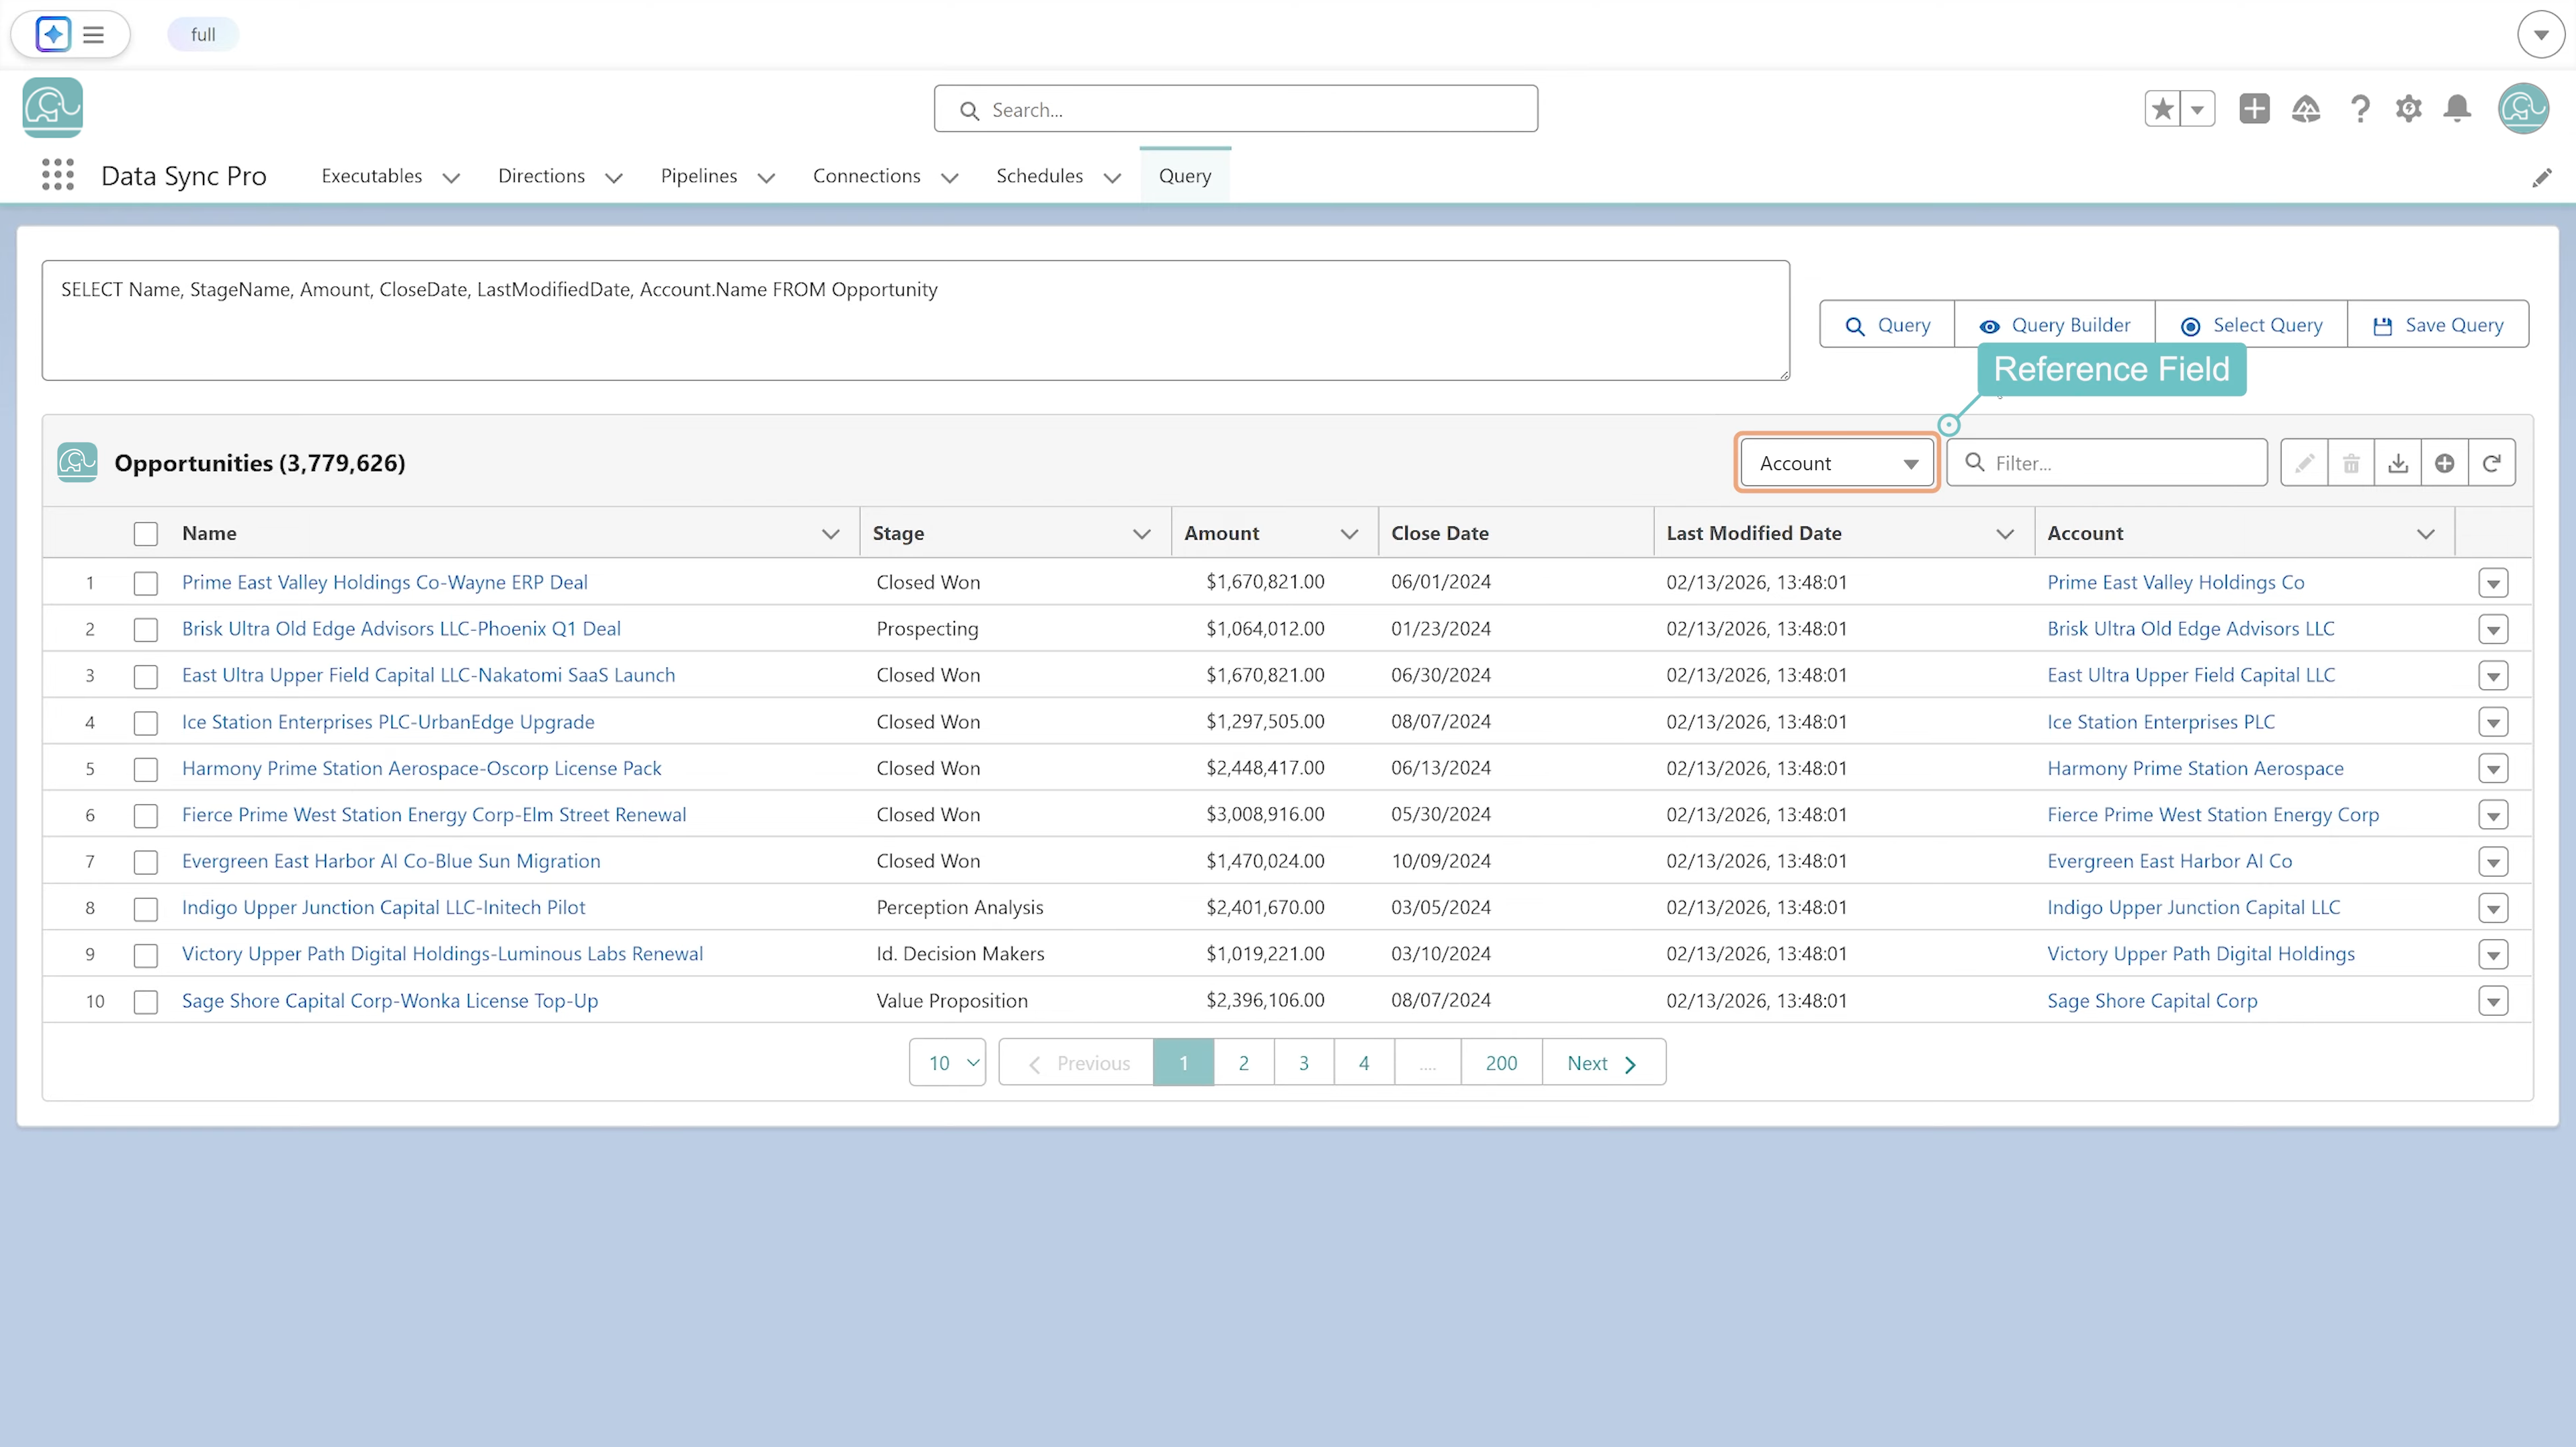Screen dimensions: 2576x1447
Task: Click the Query button
Action: (x=1887, y=325)
